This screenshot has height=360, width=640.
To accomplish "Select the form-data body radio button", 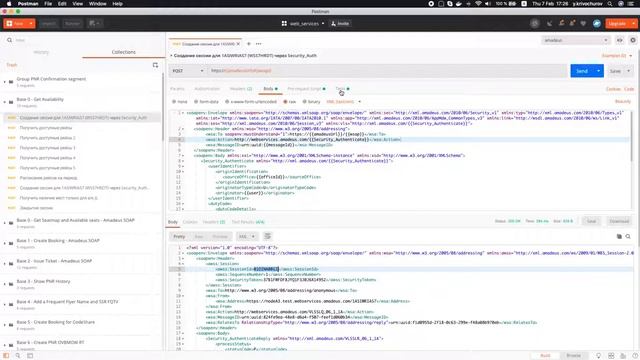I will [x=196, y=102].
